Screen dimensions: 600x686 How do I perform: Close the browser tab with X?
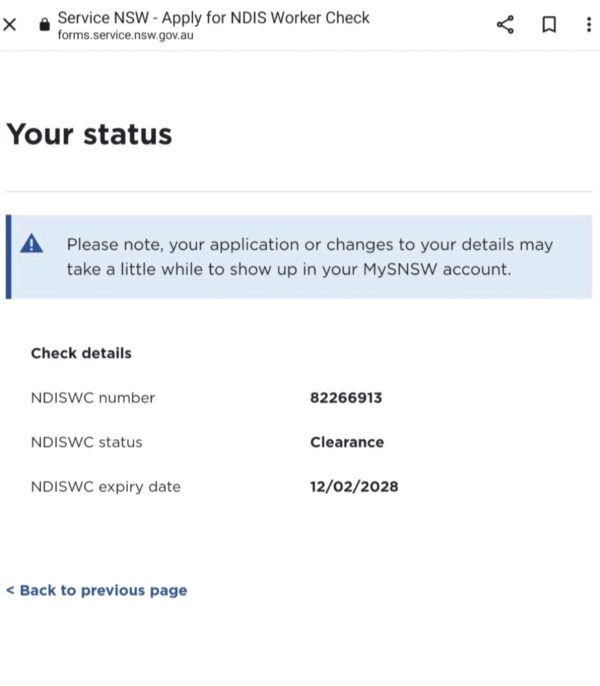point(11,25)
